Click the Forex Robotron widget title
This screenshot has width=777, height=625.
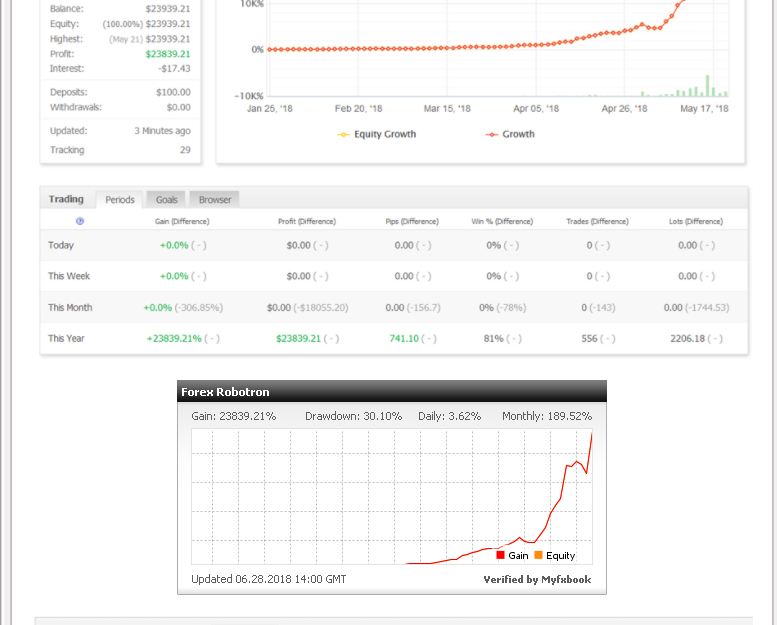225,392
